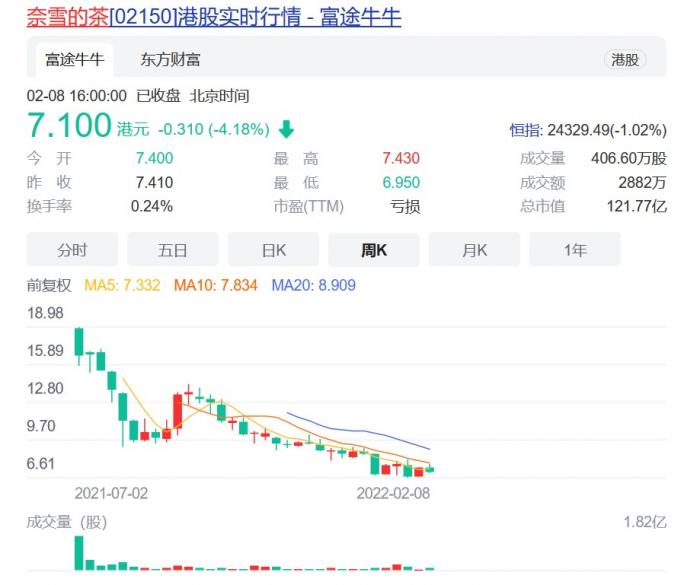Click the 昨收 value 7.410
The width and height of the screenshot is (700, 585).
pyautogui.click(x=154, y=182)
